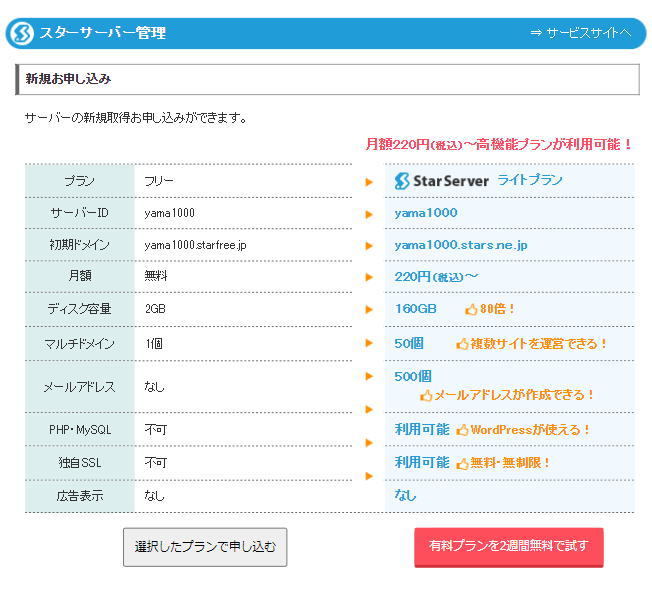Click the フリー plan value cell

159,181
